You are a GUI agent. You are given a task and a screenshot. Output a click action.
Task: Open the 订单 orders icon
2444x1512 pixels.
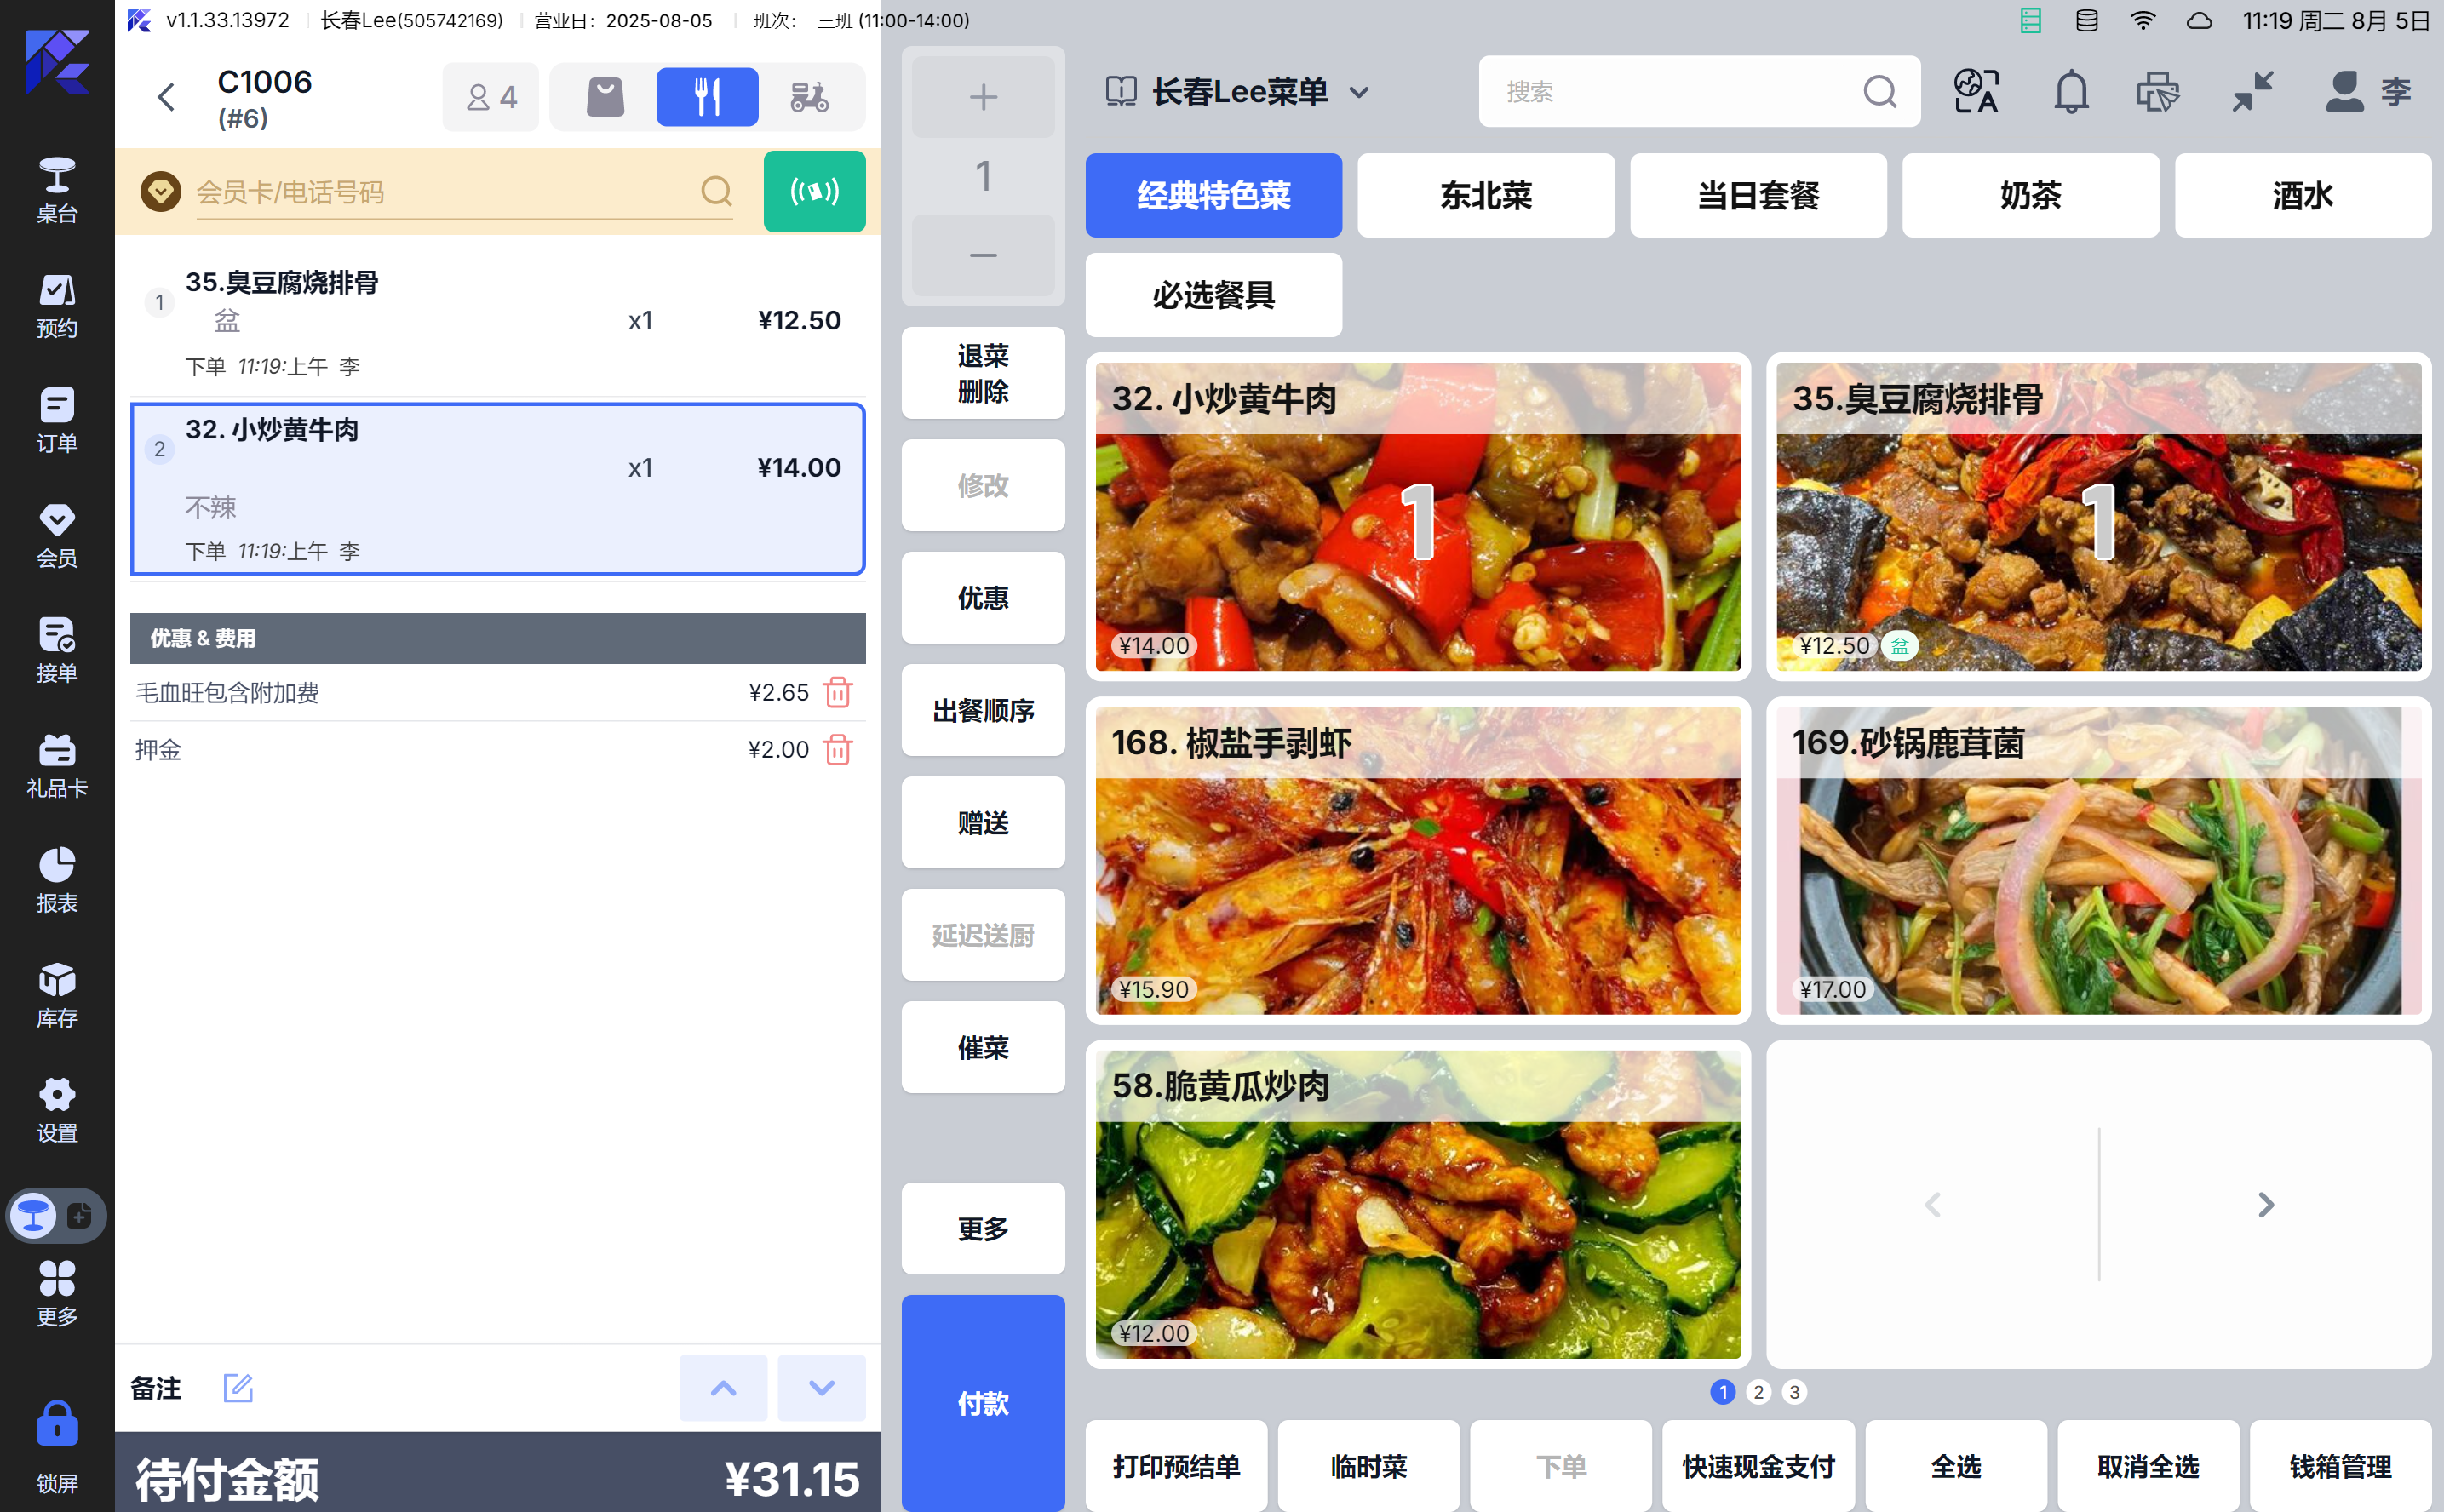tap(57, 420)
